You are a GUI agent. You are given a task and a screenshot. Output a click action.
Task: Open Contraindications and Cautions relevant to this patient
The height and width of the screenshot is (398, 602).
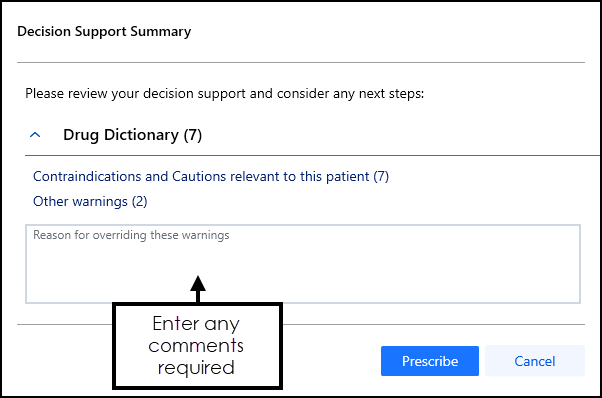[x=211, y=176]
